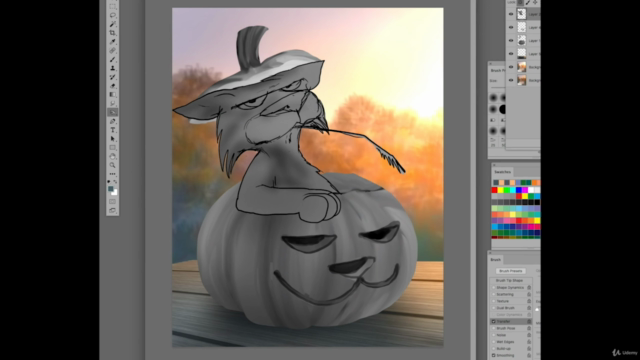This screenshot has width=640, height=360.
Task: Pick the cyan swatch
Action: tap(513, 190)
